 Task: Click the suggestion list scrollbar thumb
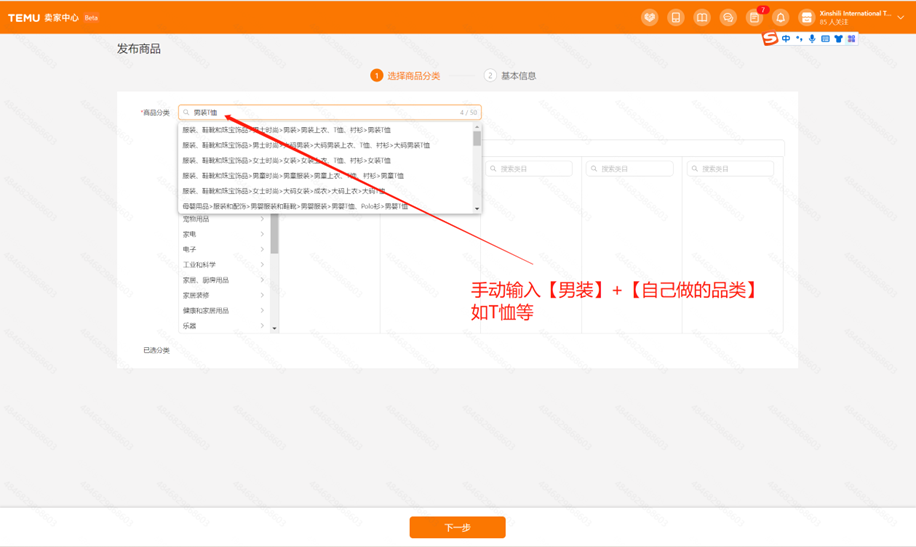pos(477,139)
